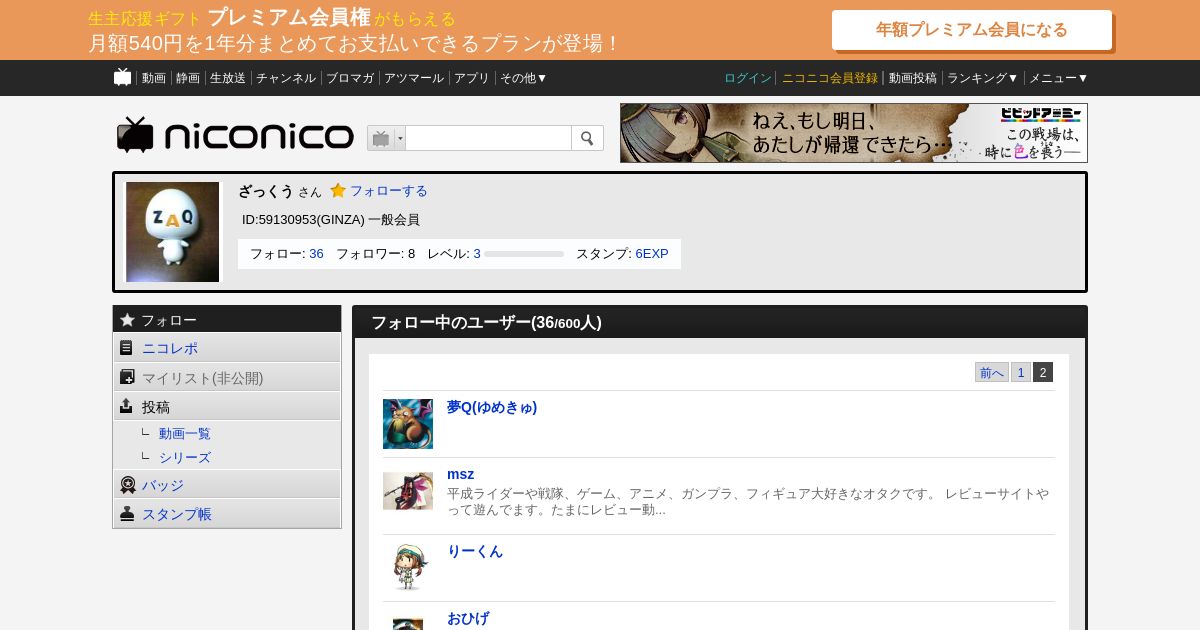
Task: Click the gold star follow icon
Action: (338, 190)
